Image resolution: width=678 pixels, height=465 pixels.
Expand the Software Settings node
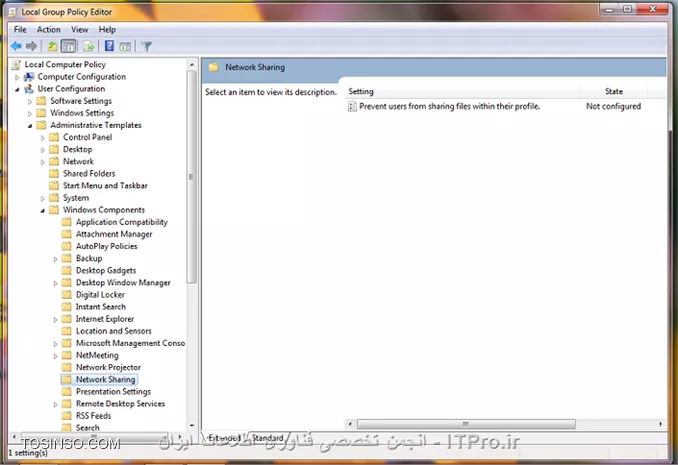(x=29, y=101)
